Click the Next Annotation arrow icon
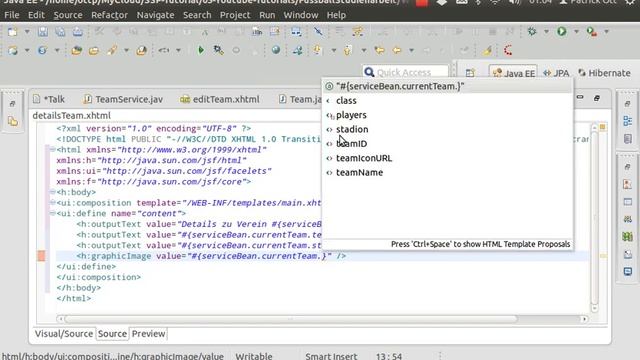This screenshot has height=360, width=640. 318,50
